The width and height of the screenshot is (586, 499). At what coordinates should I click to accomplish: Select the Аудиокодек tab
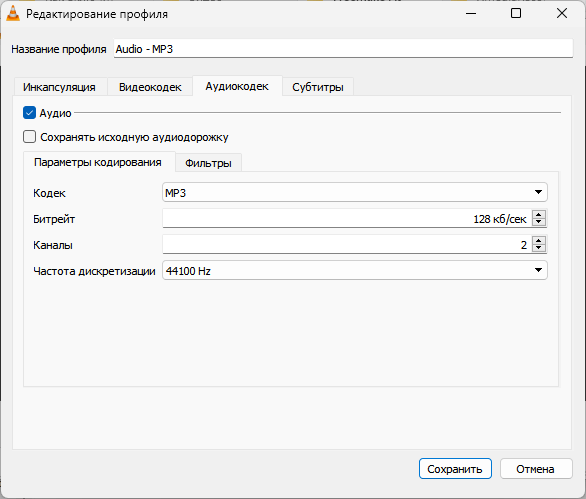pos(237,86)
